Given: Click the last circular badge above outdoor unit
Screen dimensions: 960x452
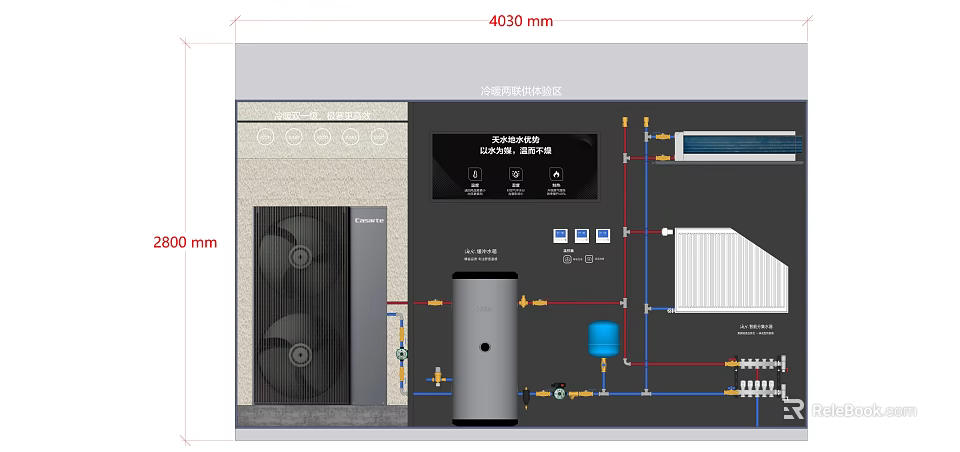Looking at the screenshot, I should point(380,137).
